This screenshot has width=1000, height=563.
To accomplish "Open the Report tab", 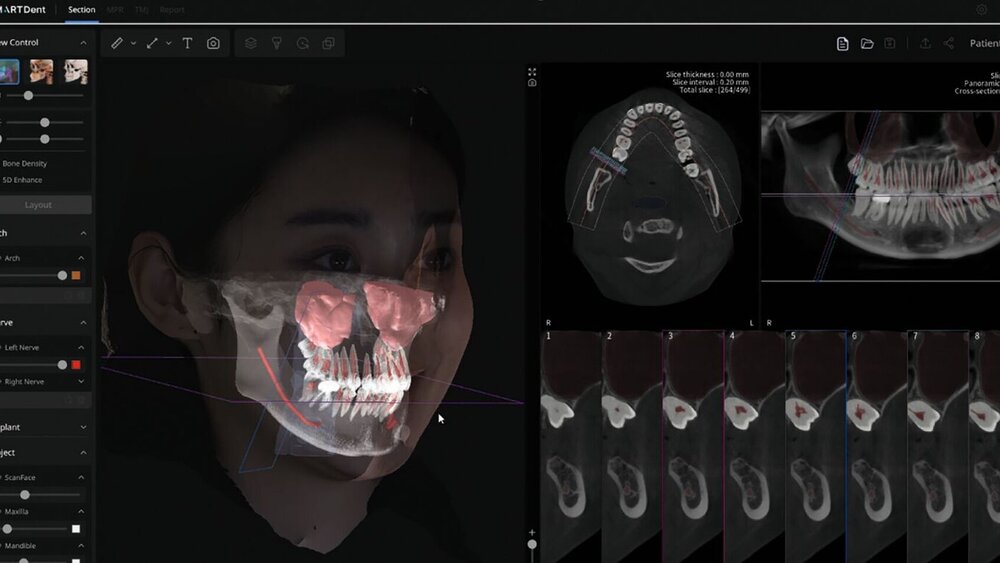I will click(172, 10).
